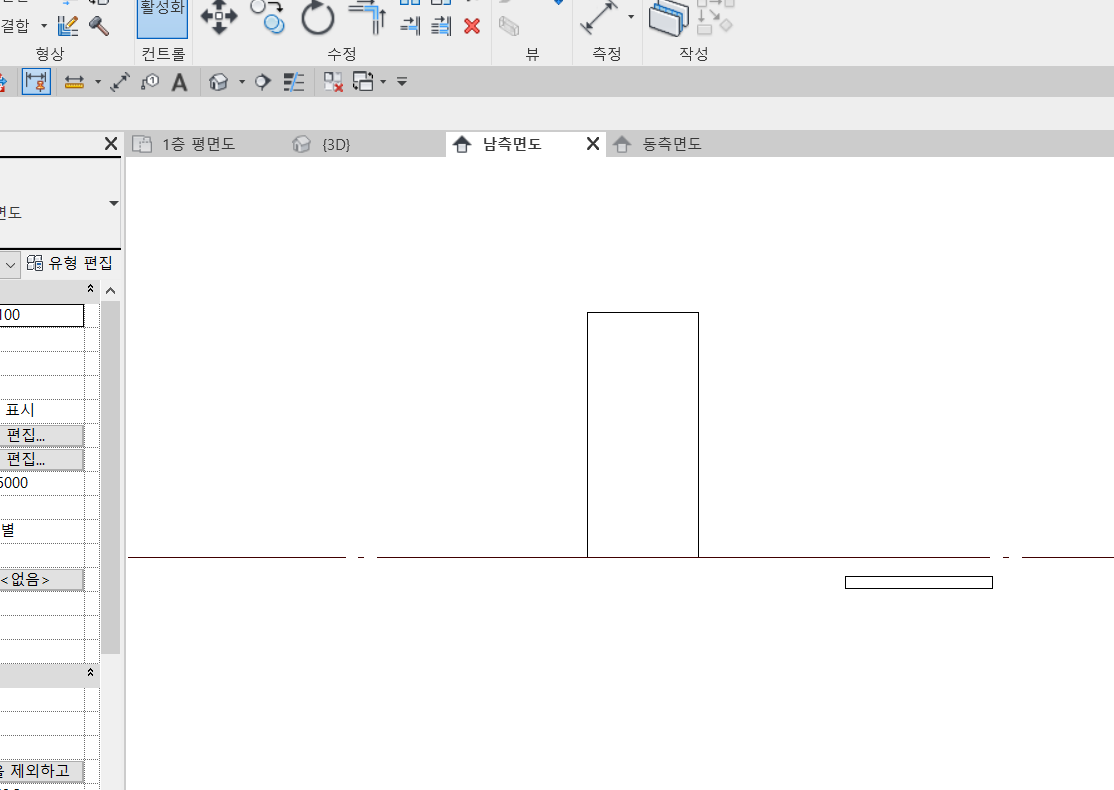
Task: Select the Trim/Extend to Corner tool
Action: [368, 17]
